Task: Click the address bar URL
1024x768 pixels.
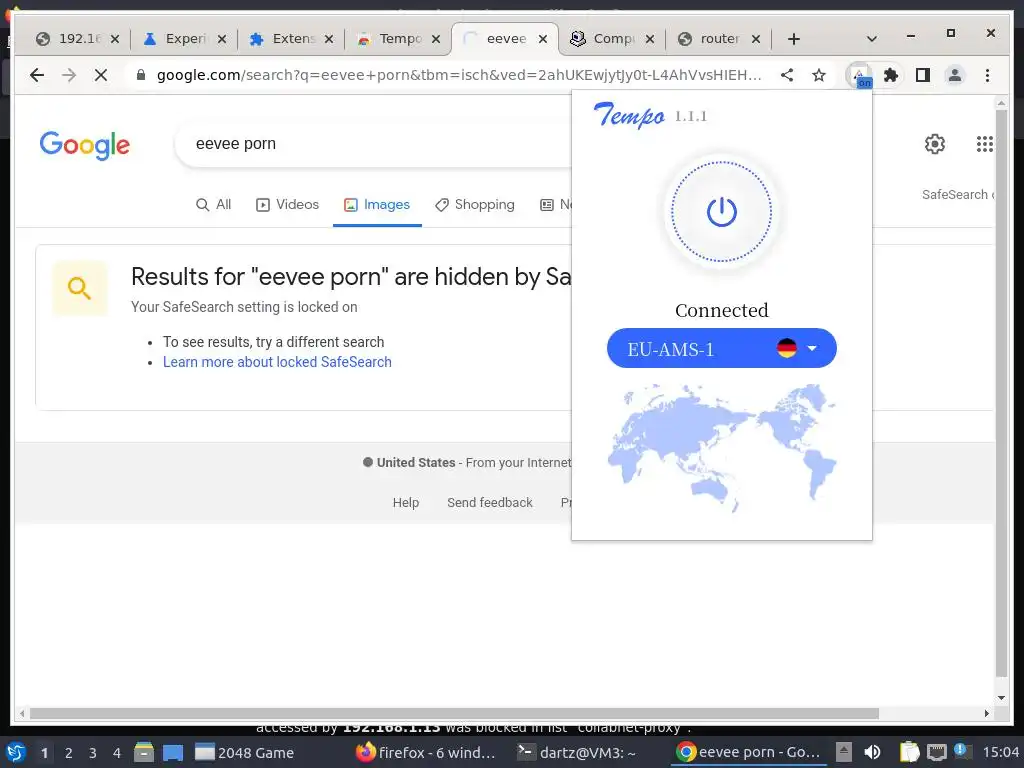Action: click(x=458, y=75)
